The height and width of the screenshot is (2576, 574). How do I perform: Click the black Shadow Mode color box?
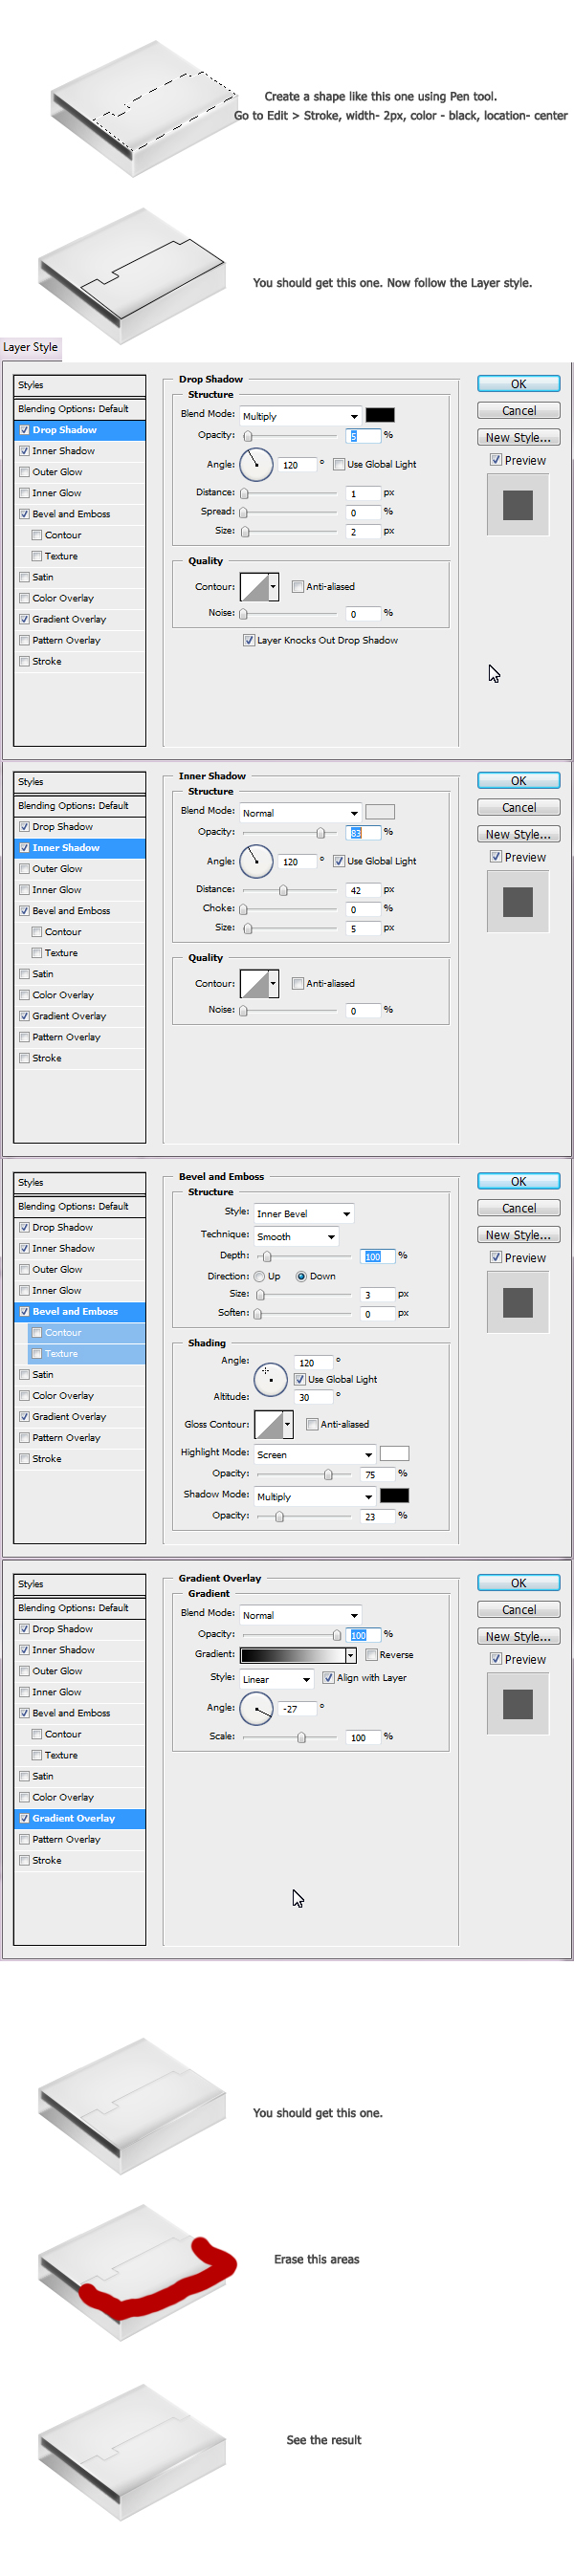[x=394, y=1495]
